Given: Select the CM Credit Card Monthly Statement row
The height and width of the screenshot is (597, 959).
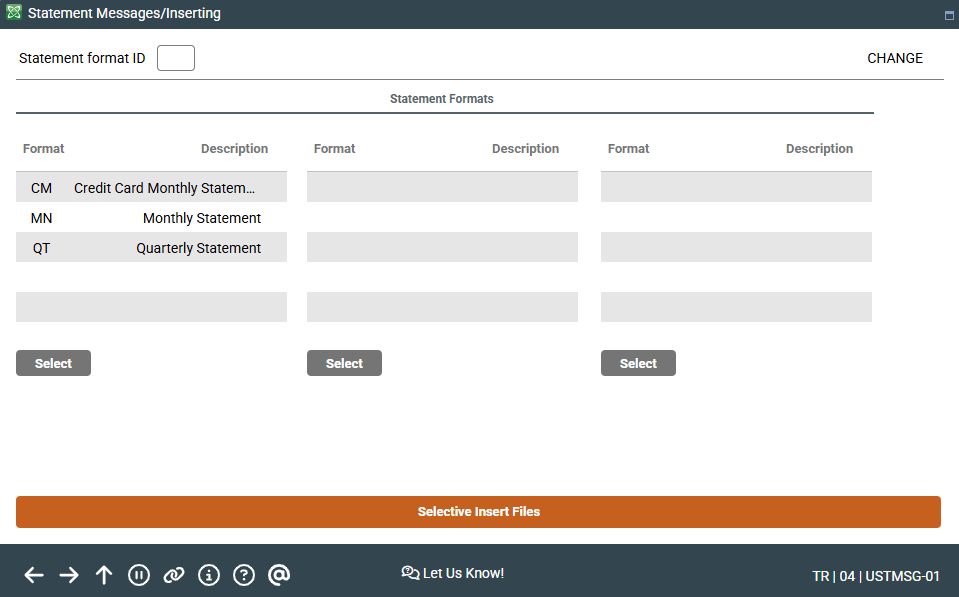Looking at the screenshot, I should tap(151, 188).
